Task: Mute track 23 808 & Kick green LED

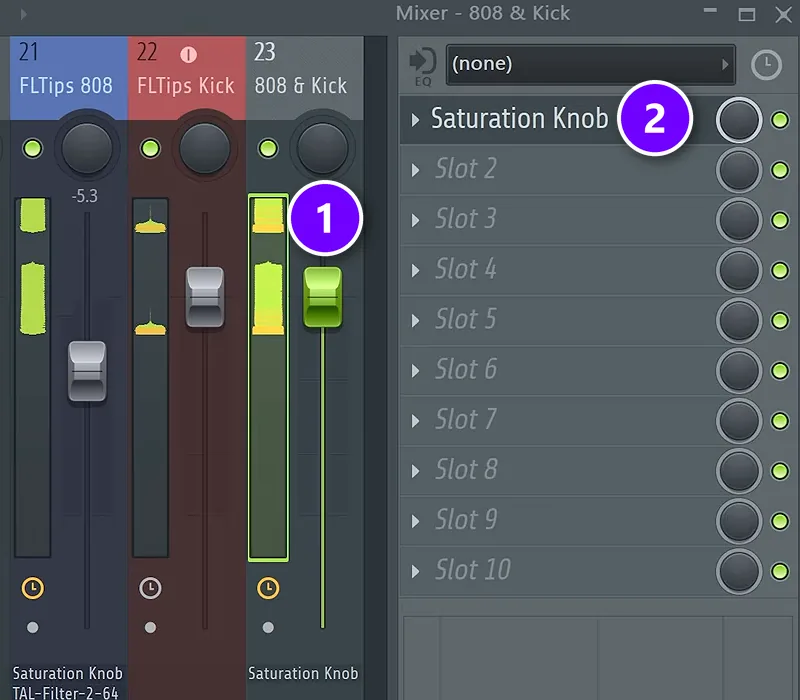Action: click(x=268, y=148)
